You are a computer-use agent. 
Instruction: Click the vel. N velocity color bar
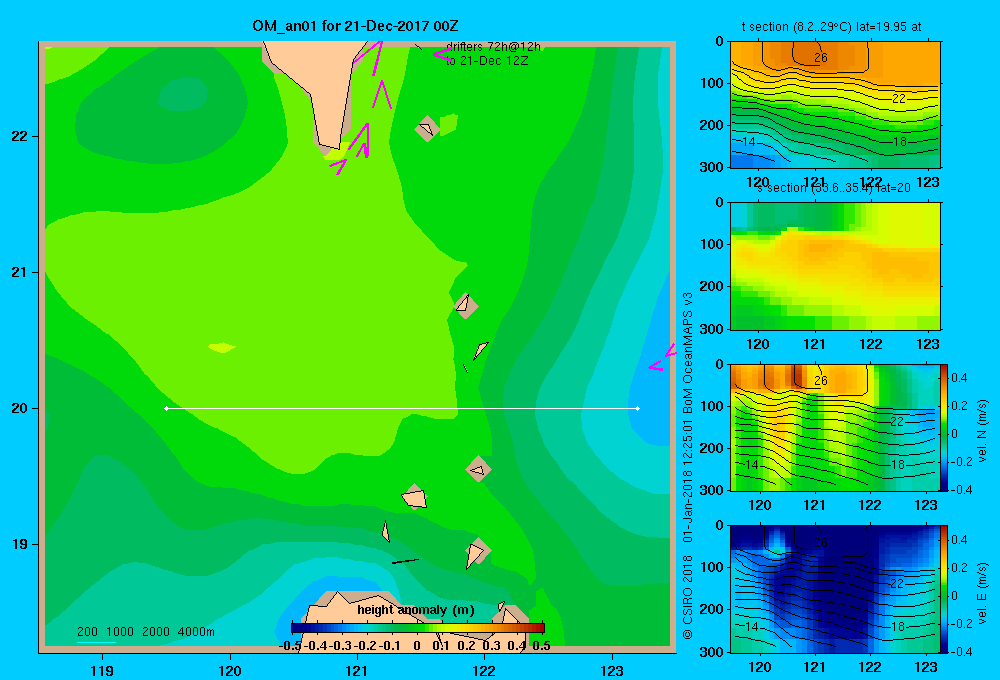945,427
